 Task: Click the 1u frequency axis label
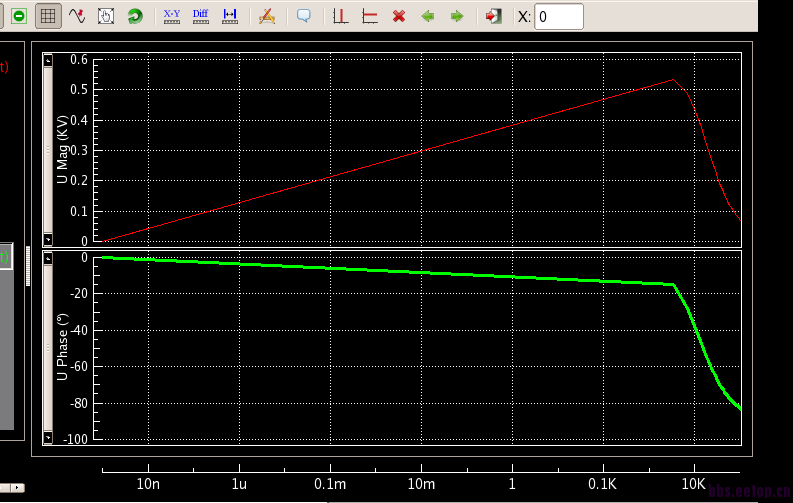[239, 484]
